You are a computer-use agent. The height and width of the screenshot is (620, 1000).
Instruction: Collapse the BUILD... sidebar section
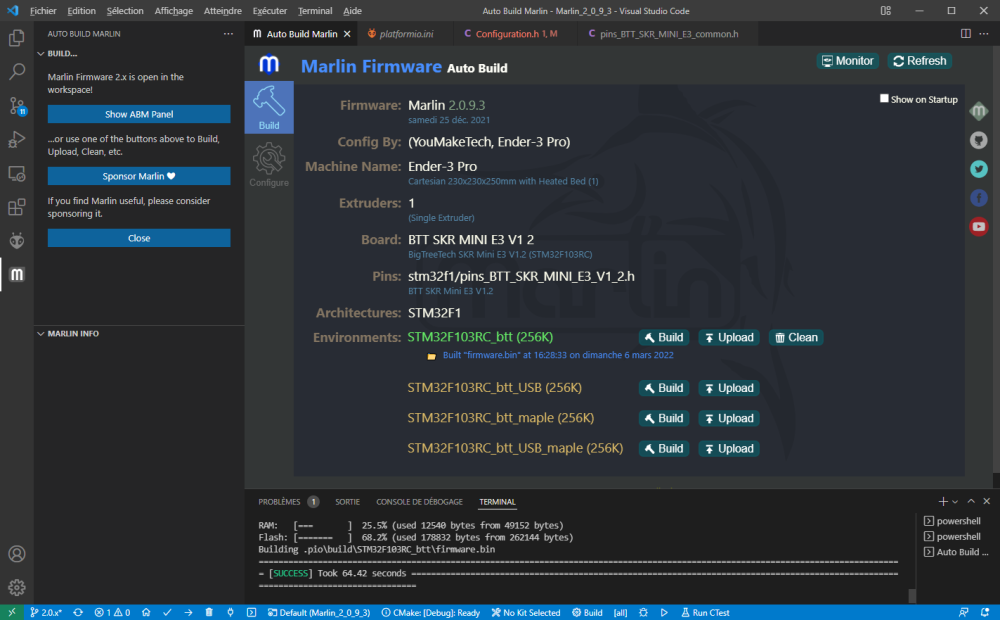[41, 54]
